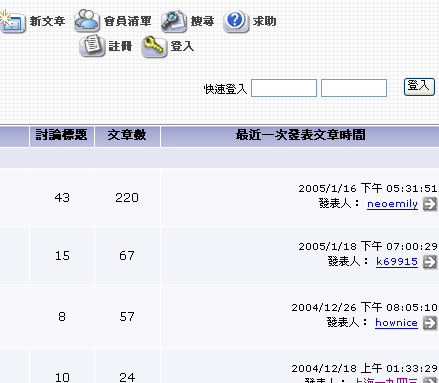The height and width of the screenshot is (383, 439).
Task: Click the 新文章 new posts icon
Action: click(x=13, y=21)
